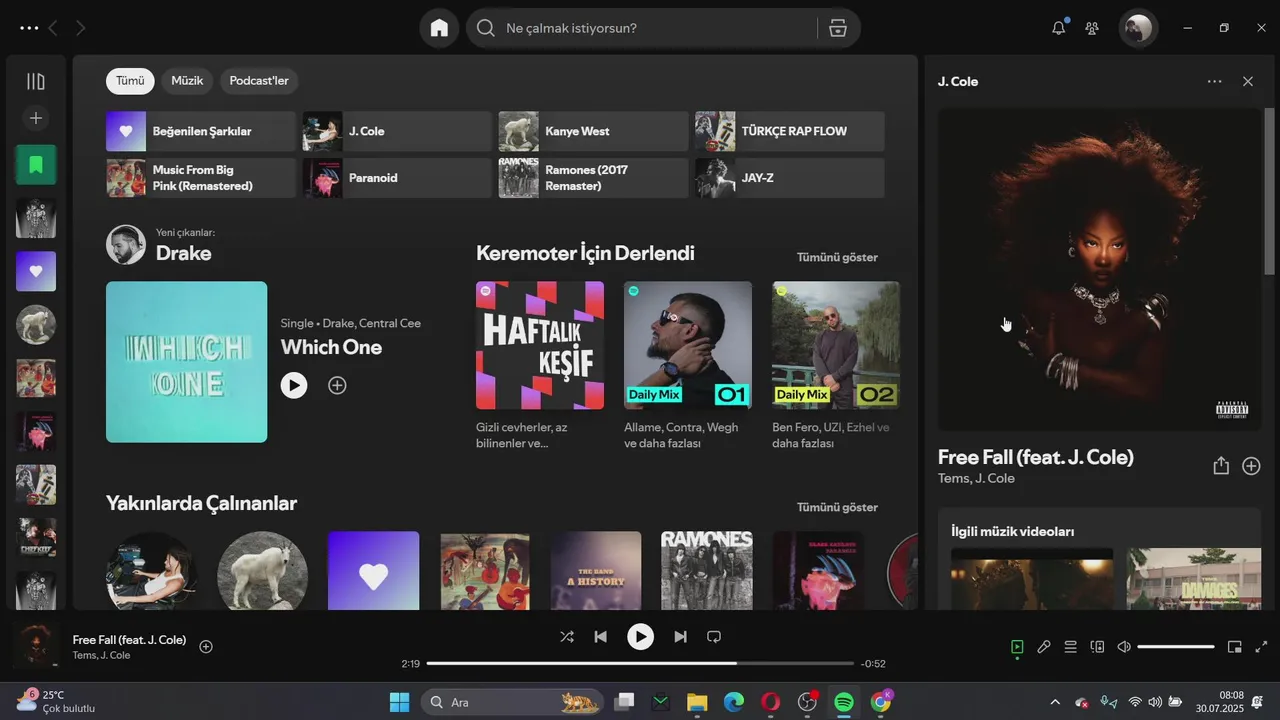
Task: Open File Explorer from taskbar
Action: [697, 702]
